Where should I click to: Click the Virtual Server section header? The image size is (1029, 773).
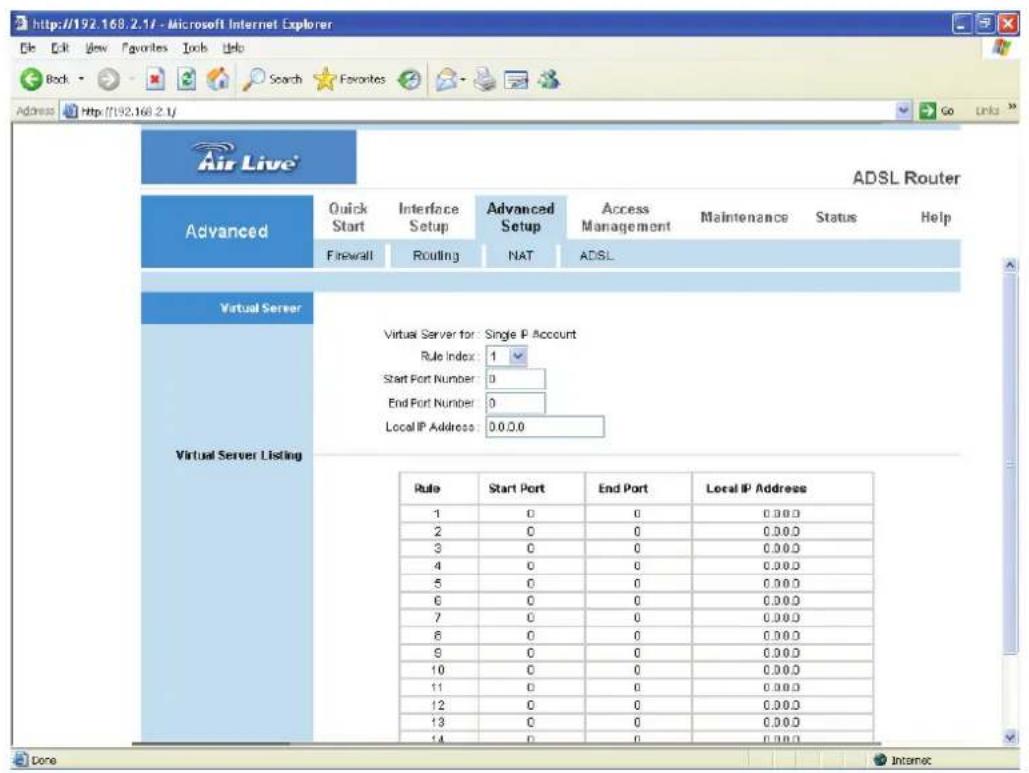pos(227,308)
